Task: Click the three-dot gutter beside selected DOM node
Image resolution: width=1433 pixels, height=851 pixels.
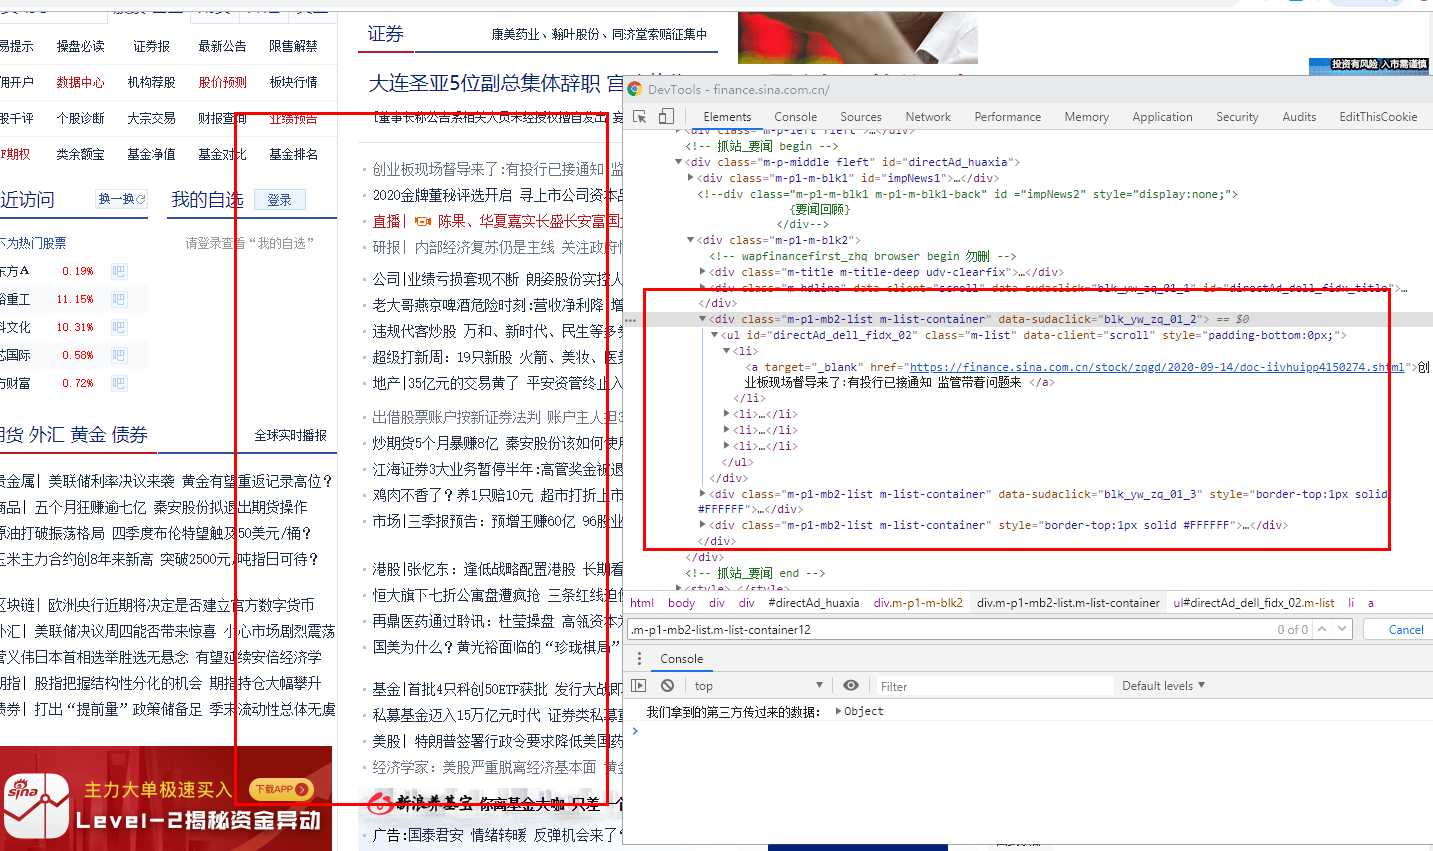Action: pyautogui.click(x=630, y=320)
